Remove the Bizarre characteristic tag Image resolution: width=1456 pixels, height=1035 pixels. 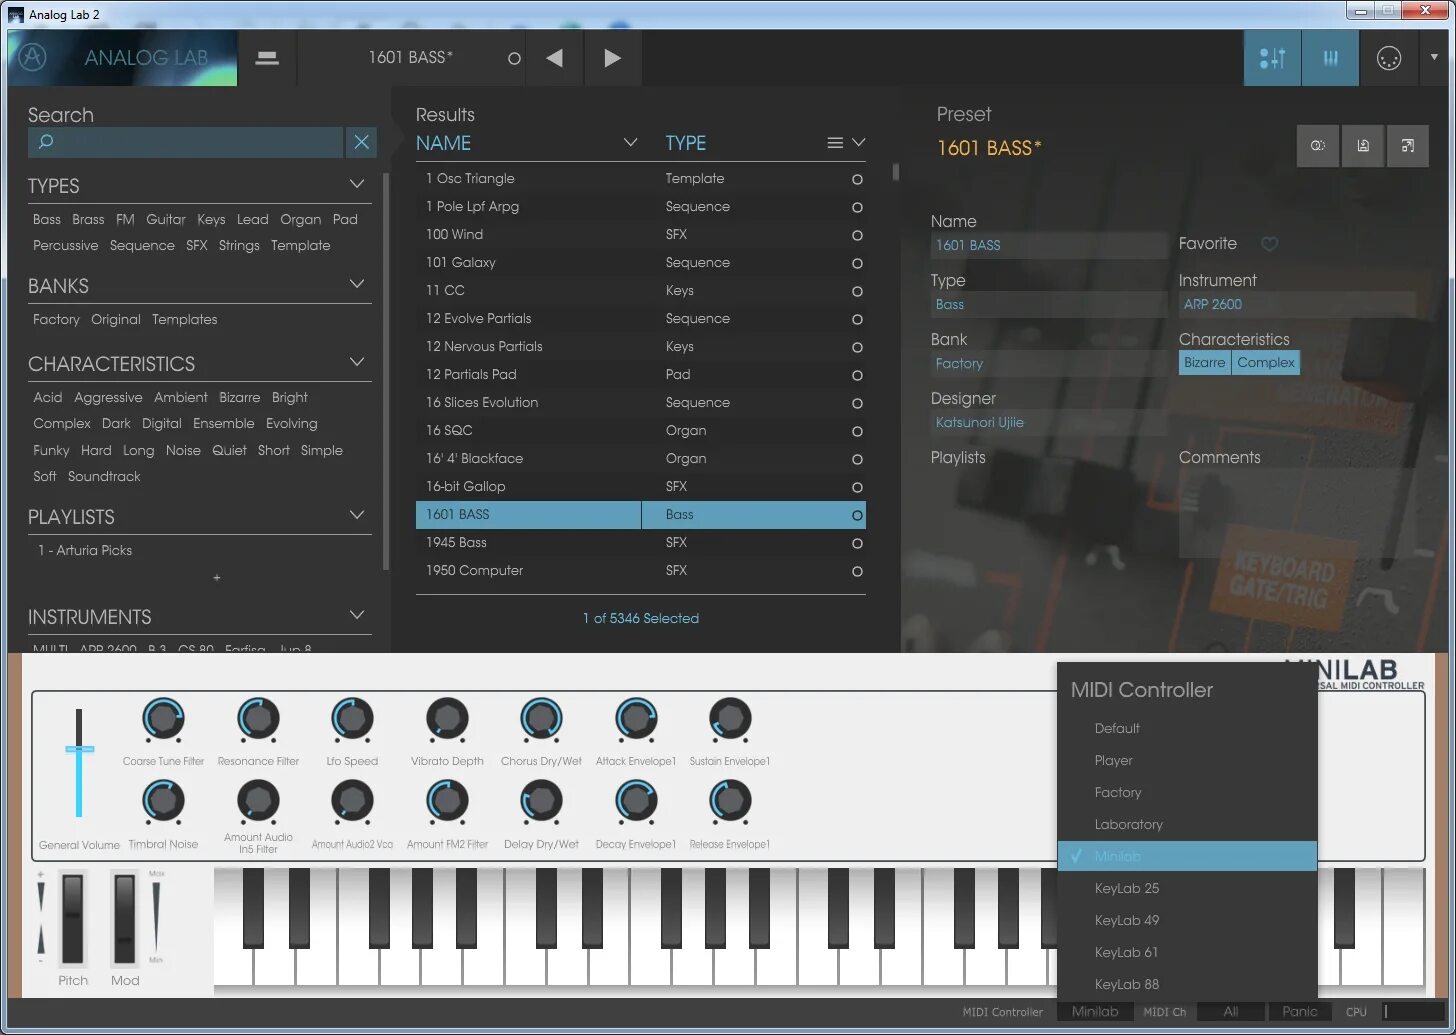(x=1205, y=363)
